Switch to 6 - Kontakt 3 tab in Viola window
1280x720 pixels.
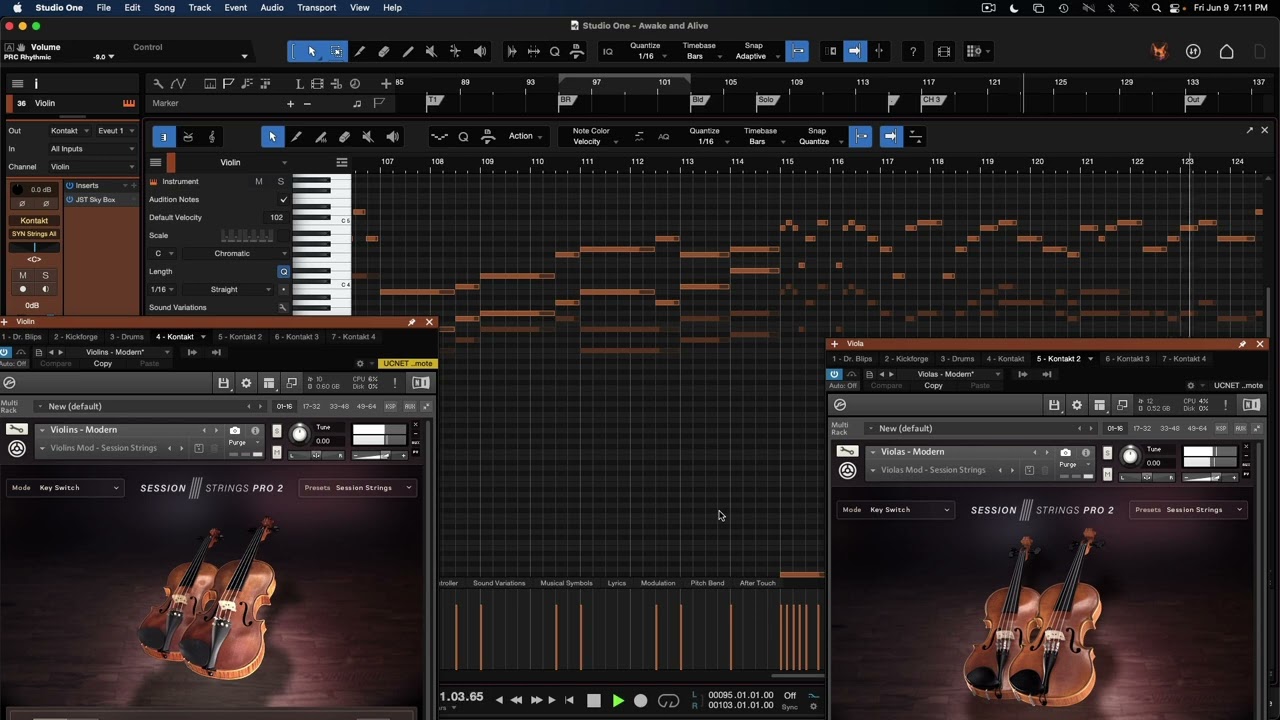coord(1127,359)
